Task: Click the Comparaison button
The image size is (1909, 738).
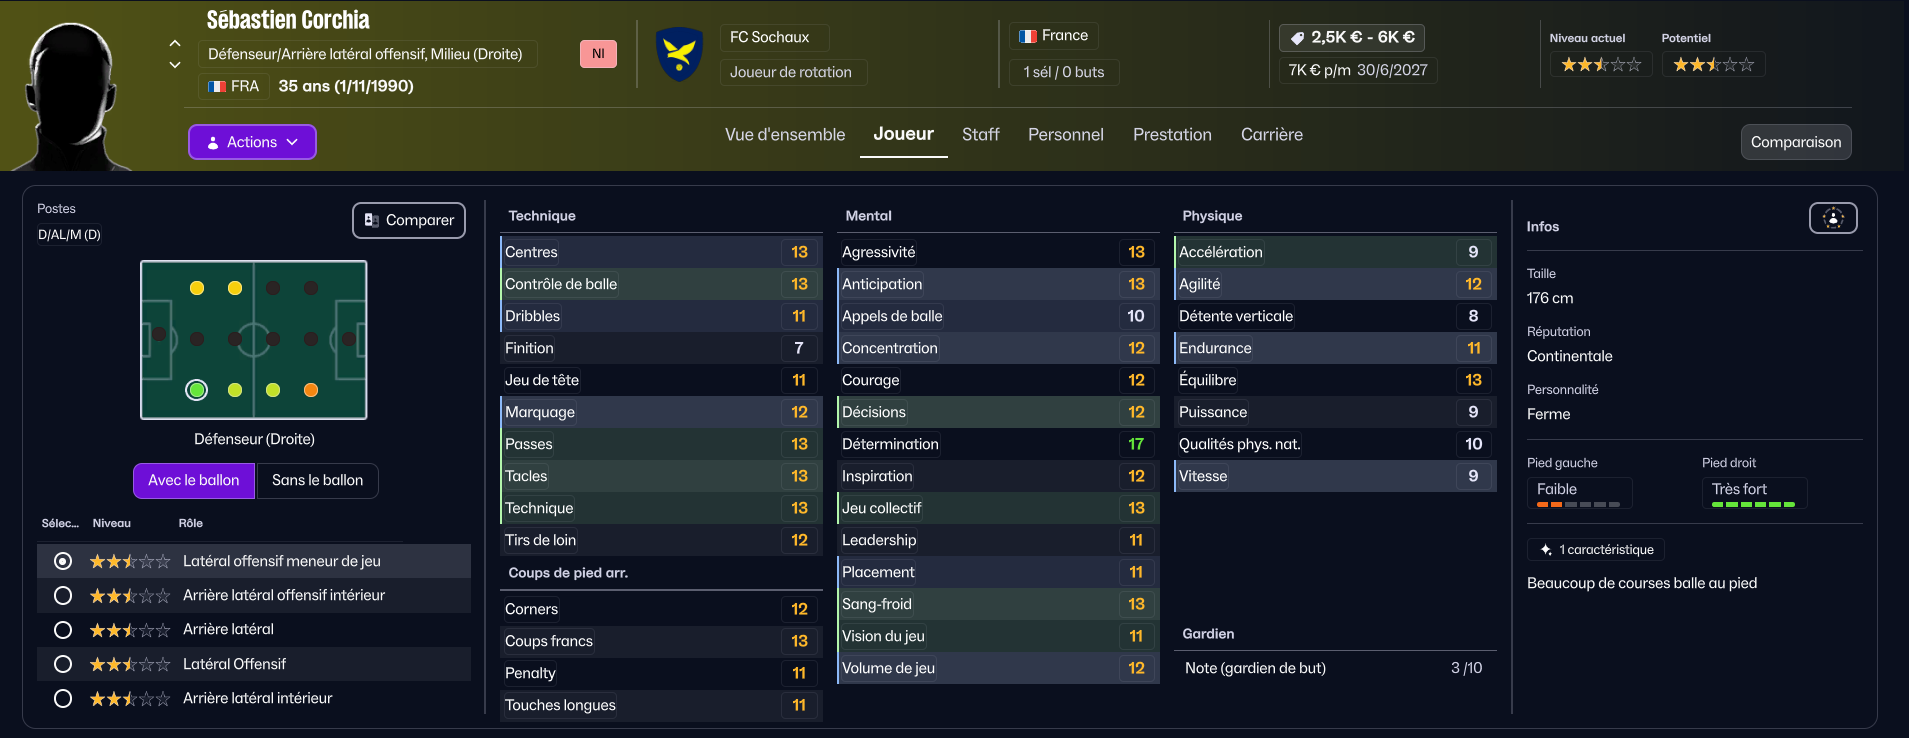Action: [x=1795, y=142]
